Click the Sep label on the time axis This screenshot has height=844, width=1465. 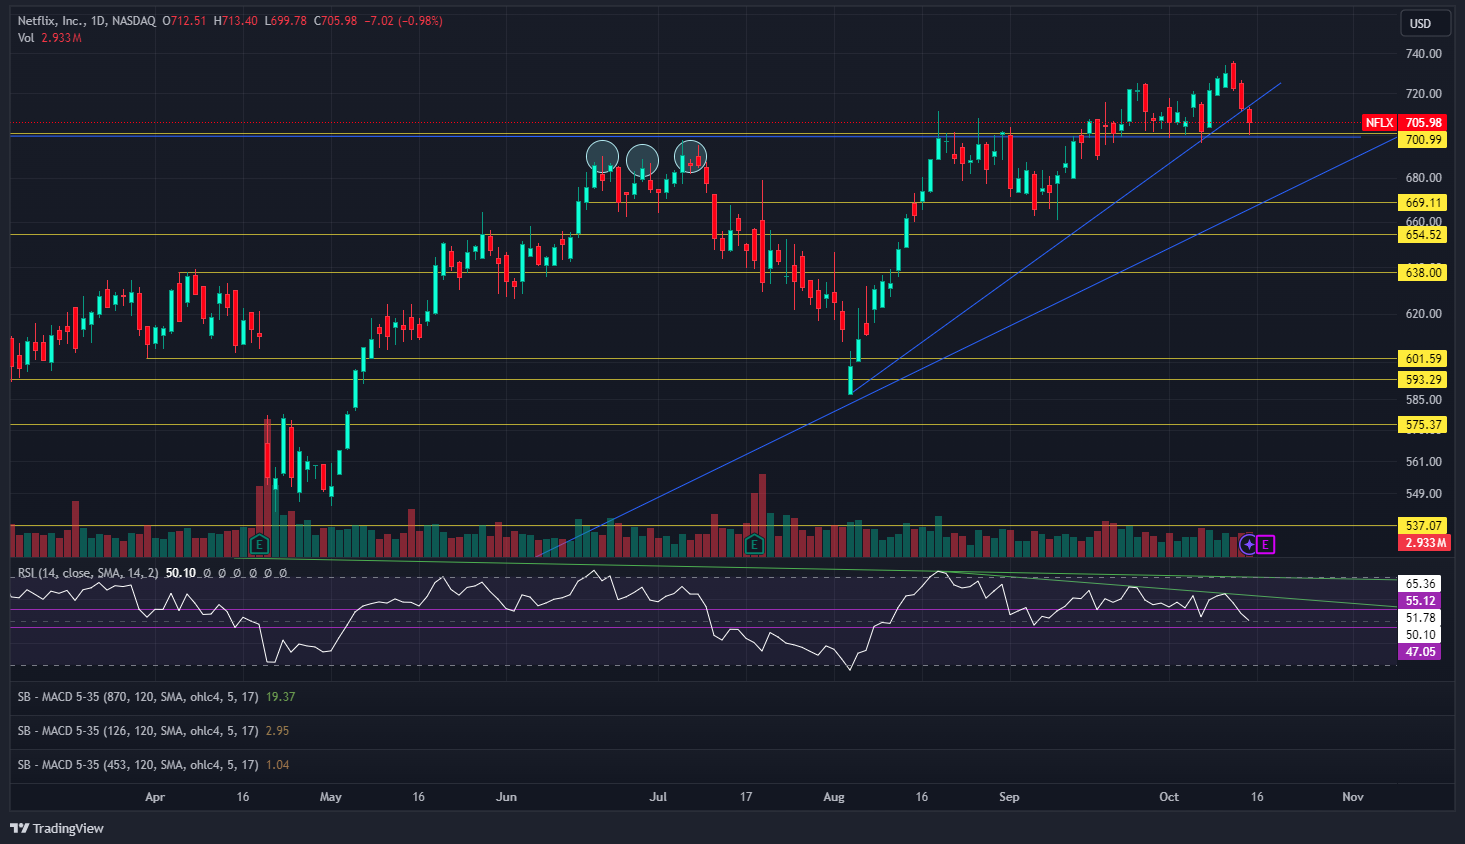pos(1009,797)
